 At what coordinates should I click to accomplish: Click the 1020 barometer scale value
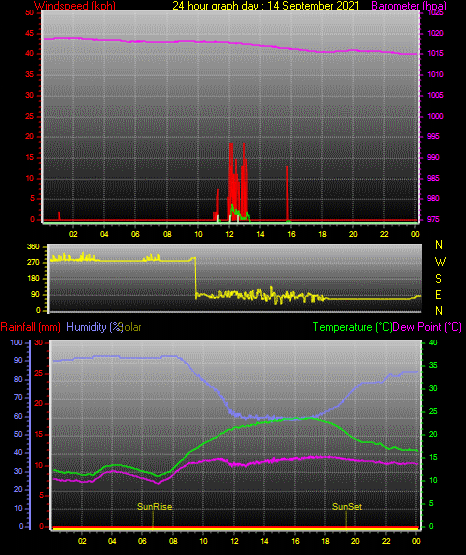pyautogui.click(x=435, y=33)
